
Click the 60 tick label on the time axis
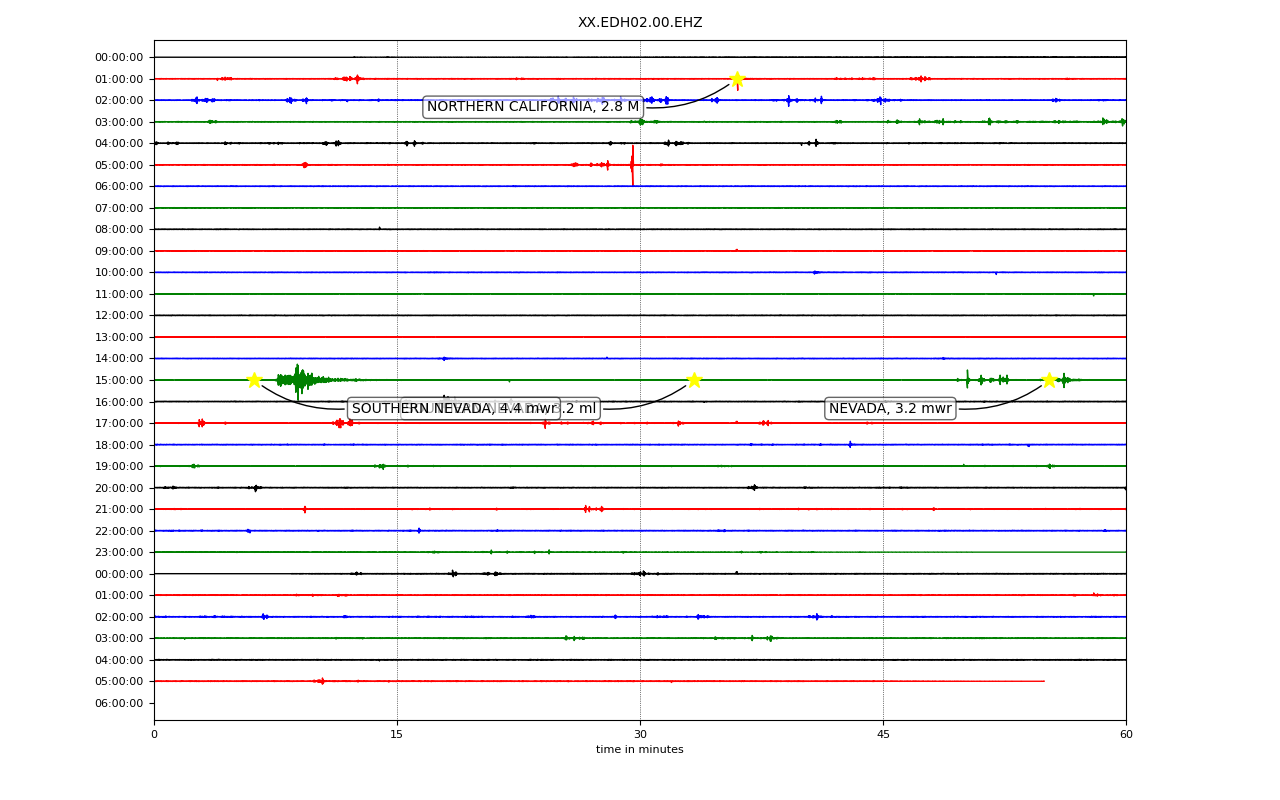[x=1126, y=735]
